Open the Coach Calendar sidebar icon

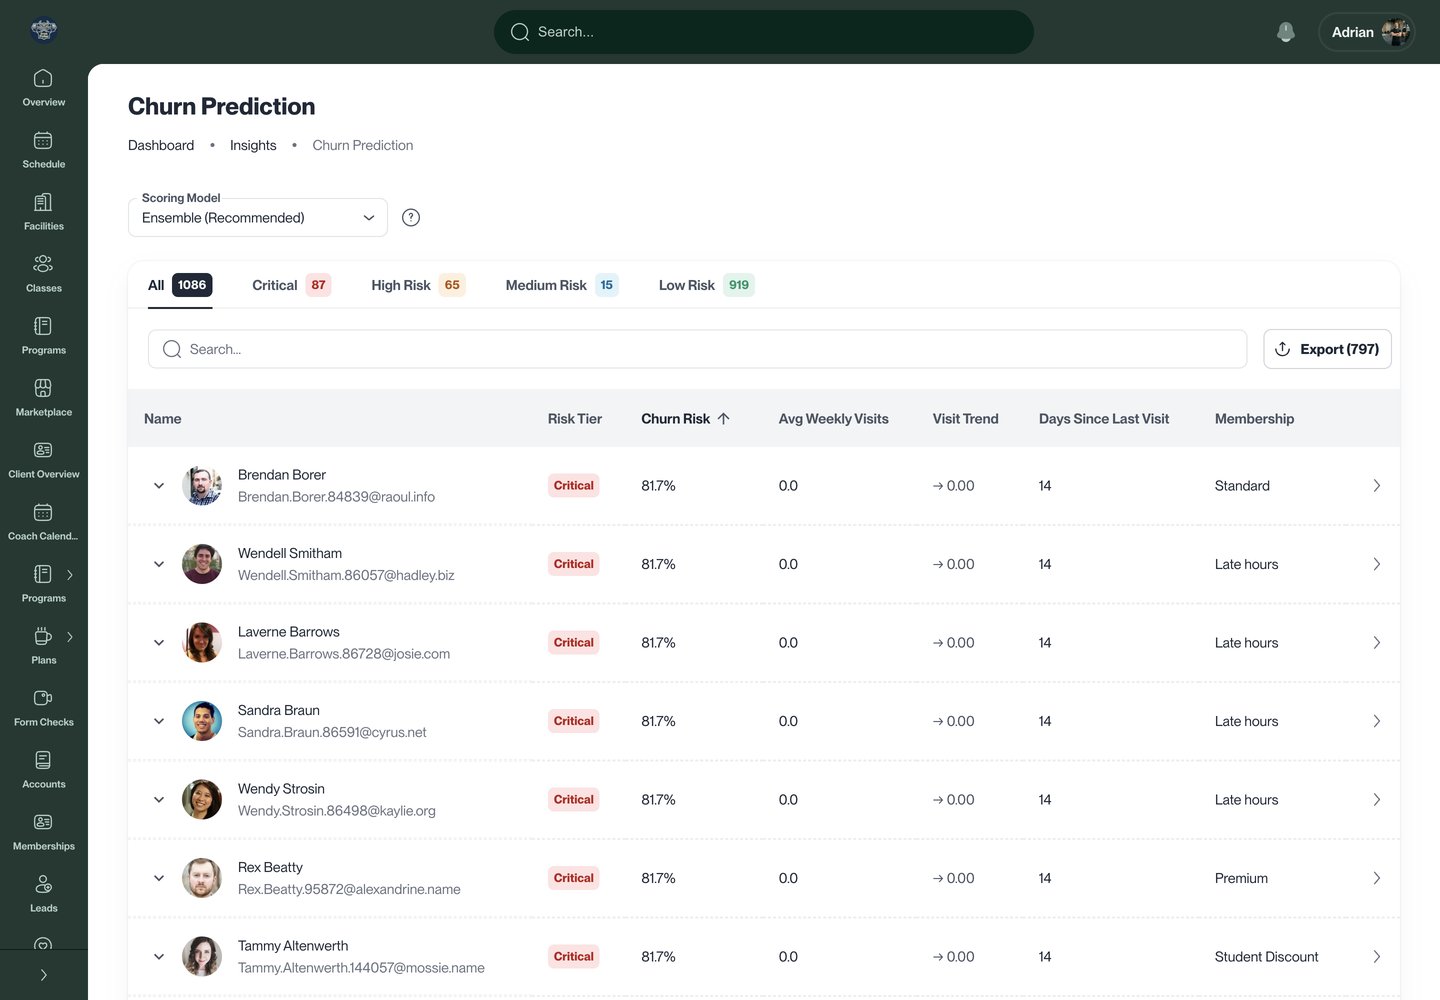point(43,512)
